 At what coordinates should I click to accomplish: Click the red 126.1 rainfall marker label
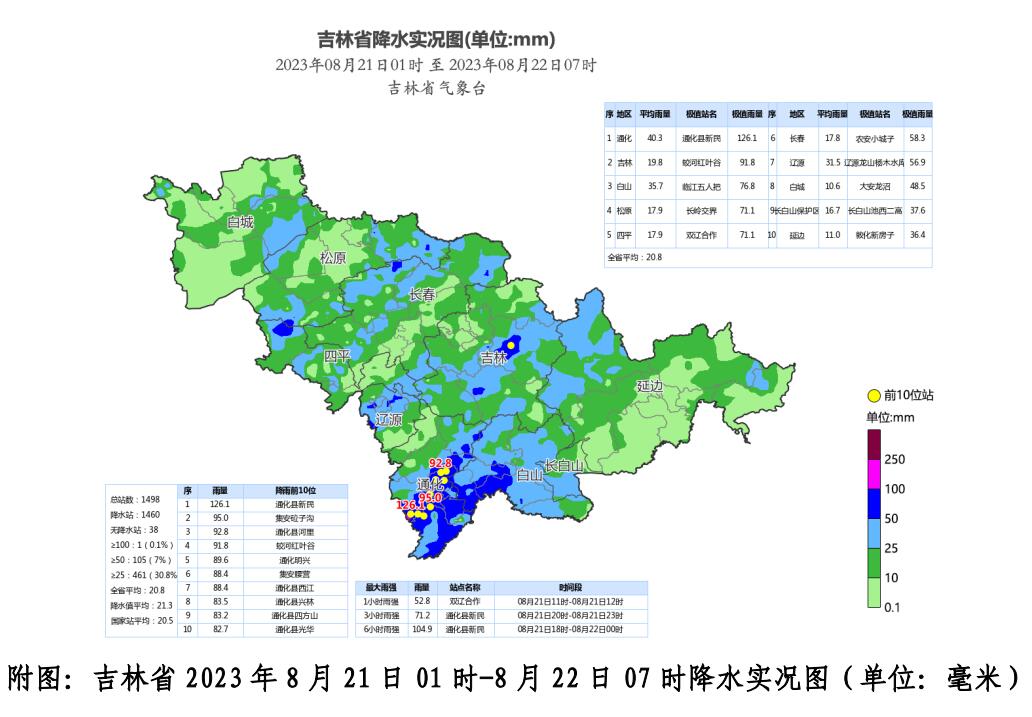[x=411, y=506]
